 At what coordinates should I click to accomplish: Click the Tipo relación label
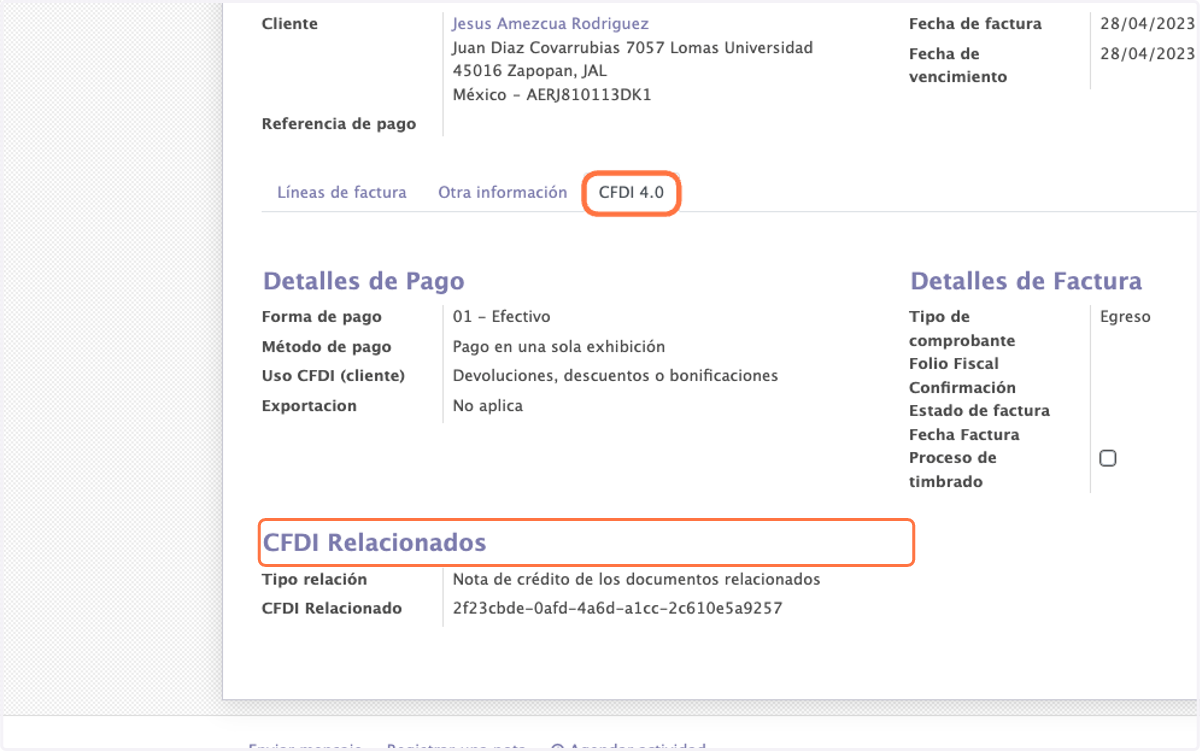tap(314, 579)
